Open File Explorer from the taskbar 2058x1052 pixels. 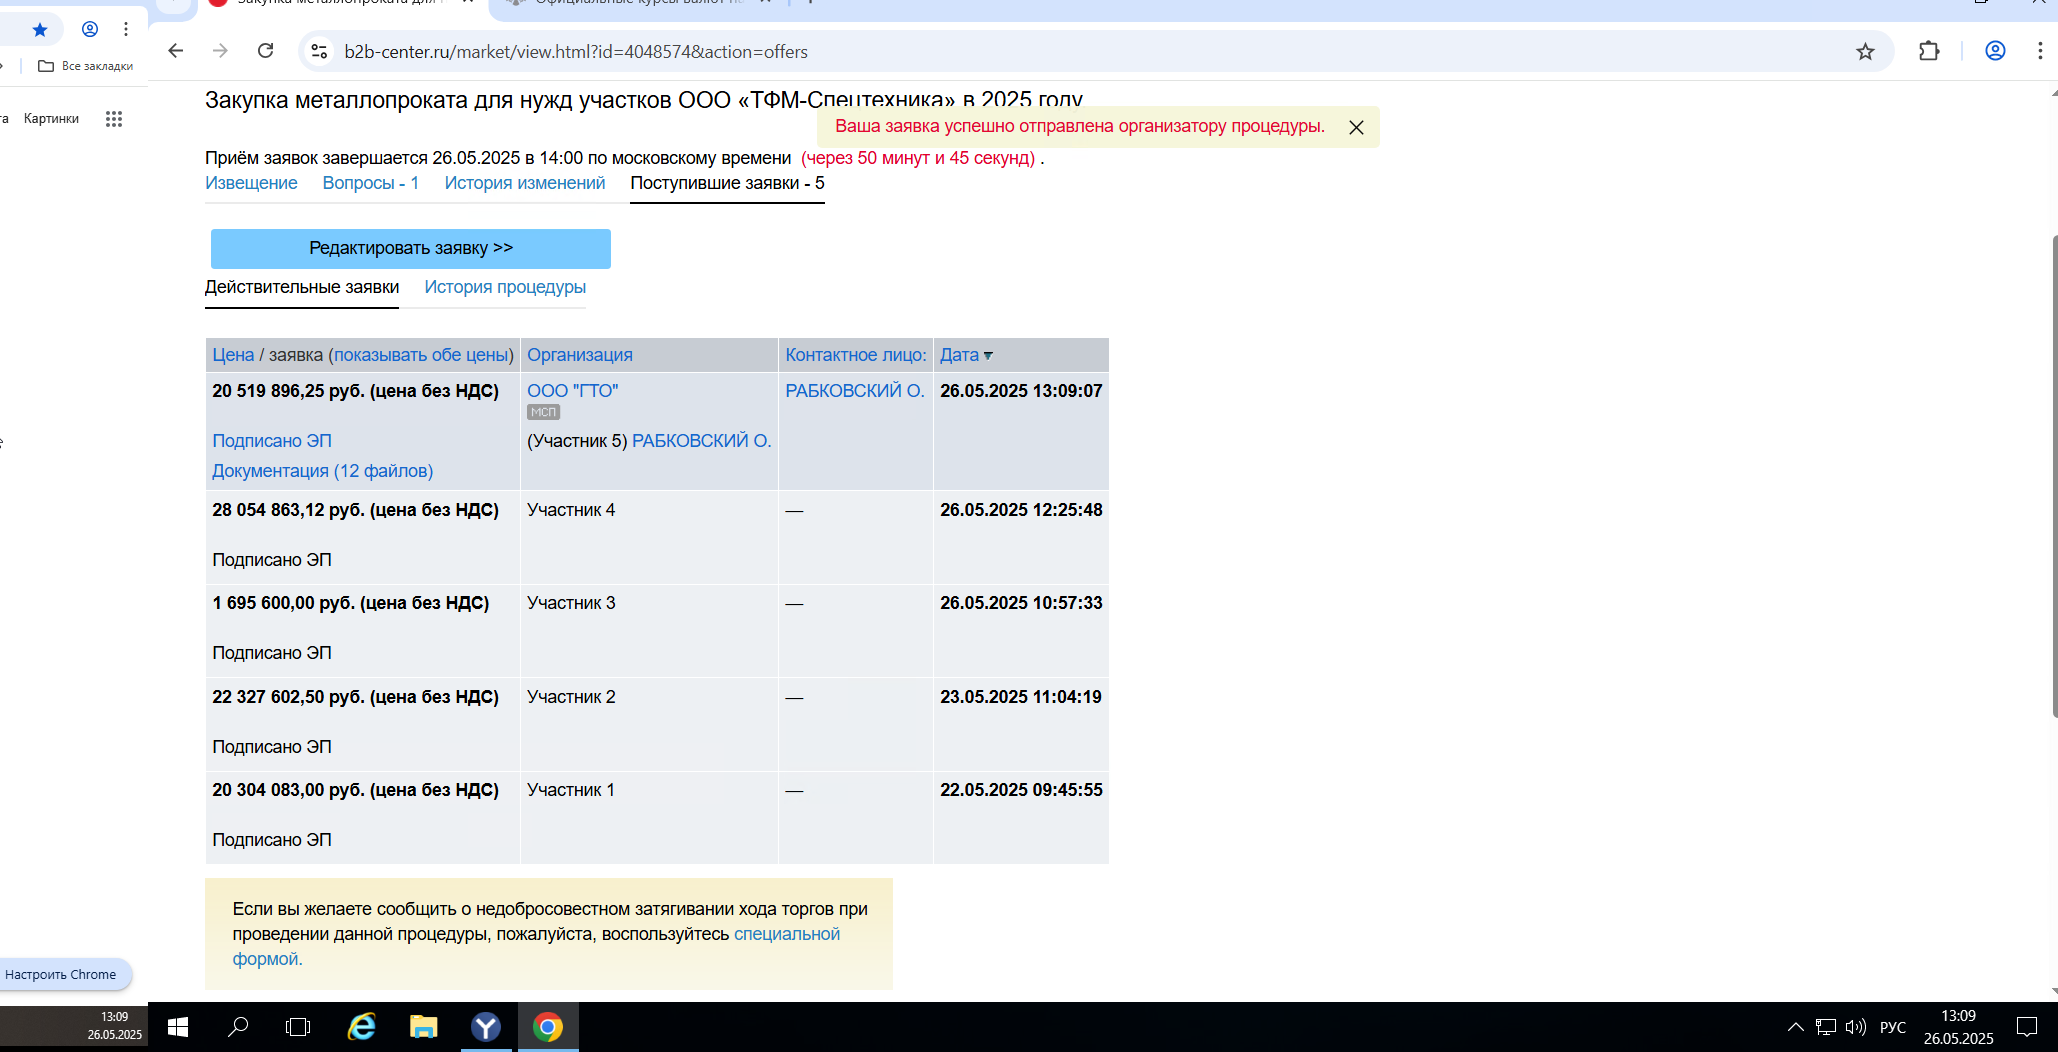[424, 1027]
